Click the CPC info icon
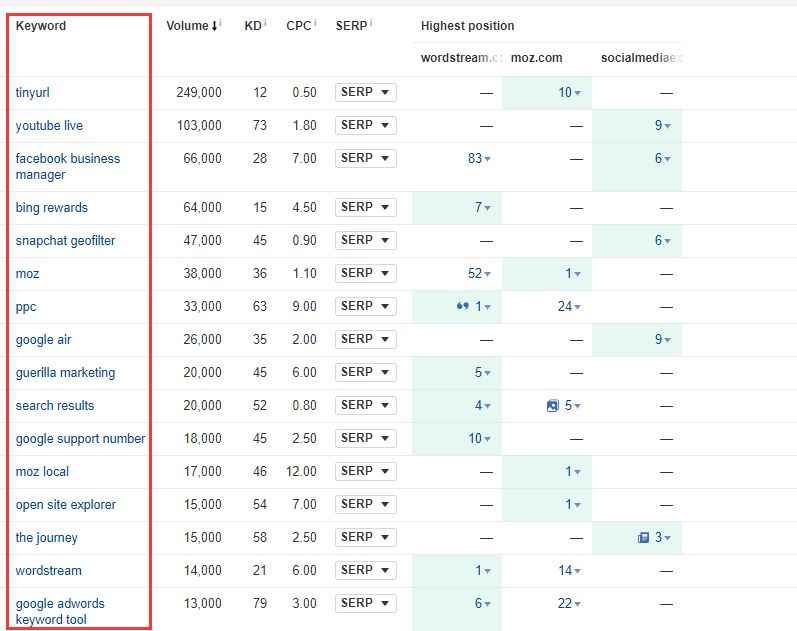 315,22
